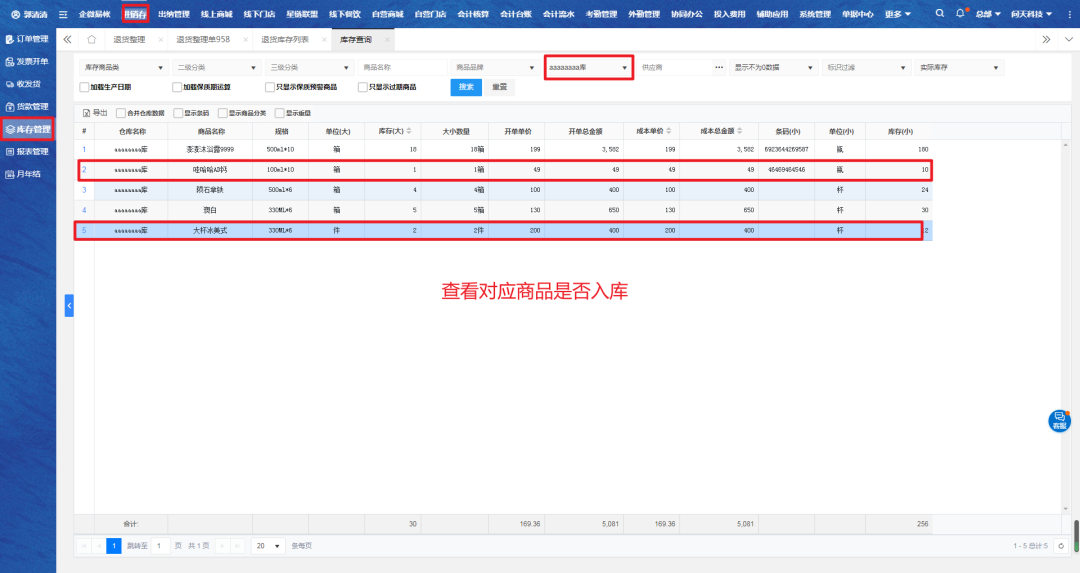The width and height of the screenshot is (1080, 573).
Task: Open 报表管理 in the left sidebar
Action: (28, 152)
